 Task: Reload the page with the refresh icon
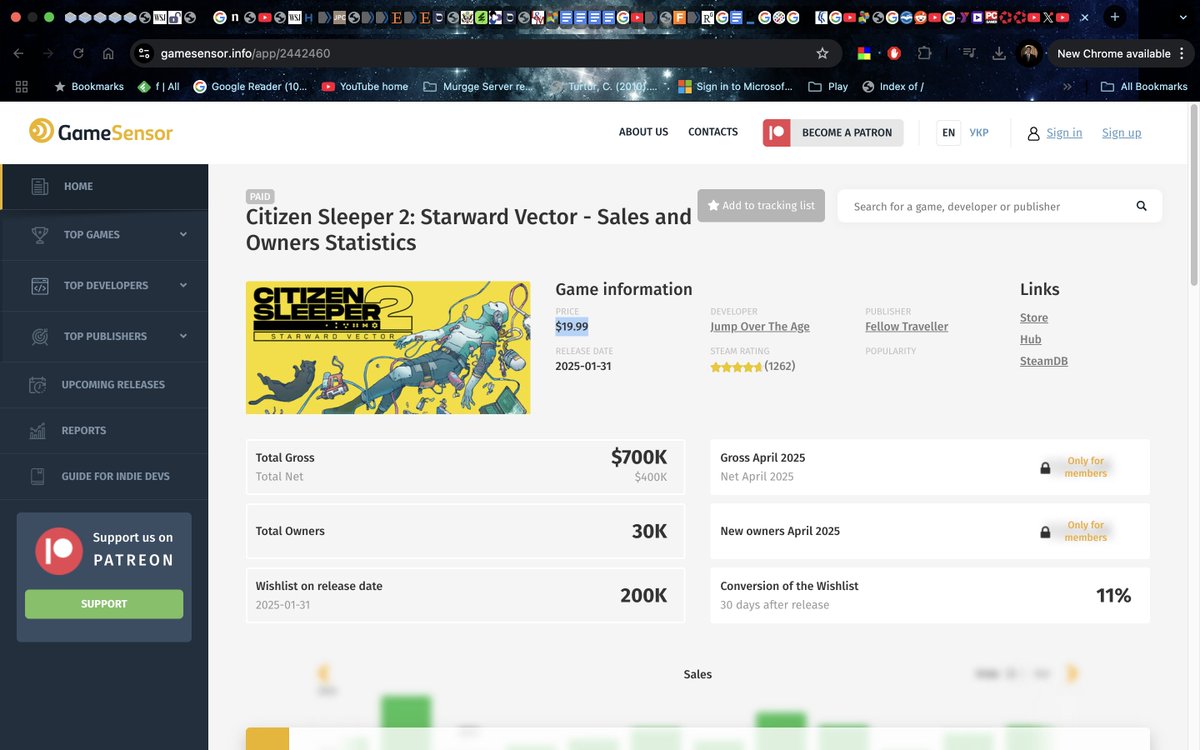pos(78,53)
